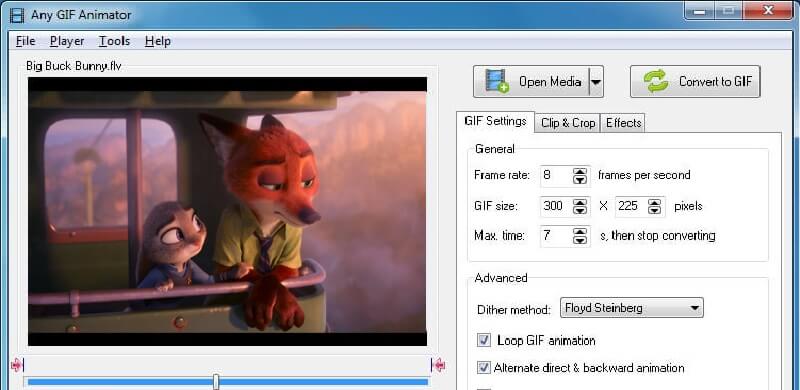Image resolution: width=800 pixels, height=390 pixels.
Task: Switch to the GIF Settings tab
Action: point(495,121)
